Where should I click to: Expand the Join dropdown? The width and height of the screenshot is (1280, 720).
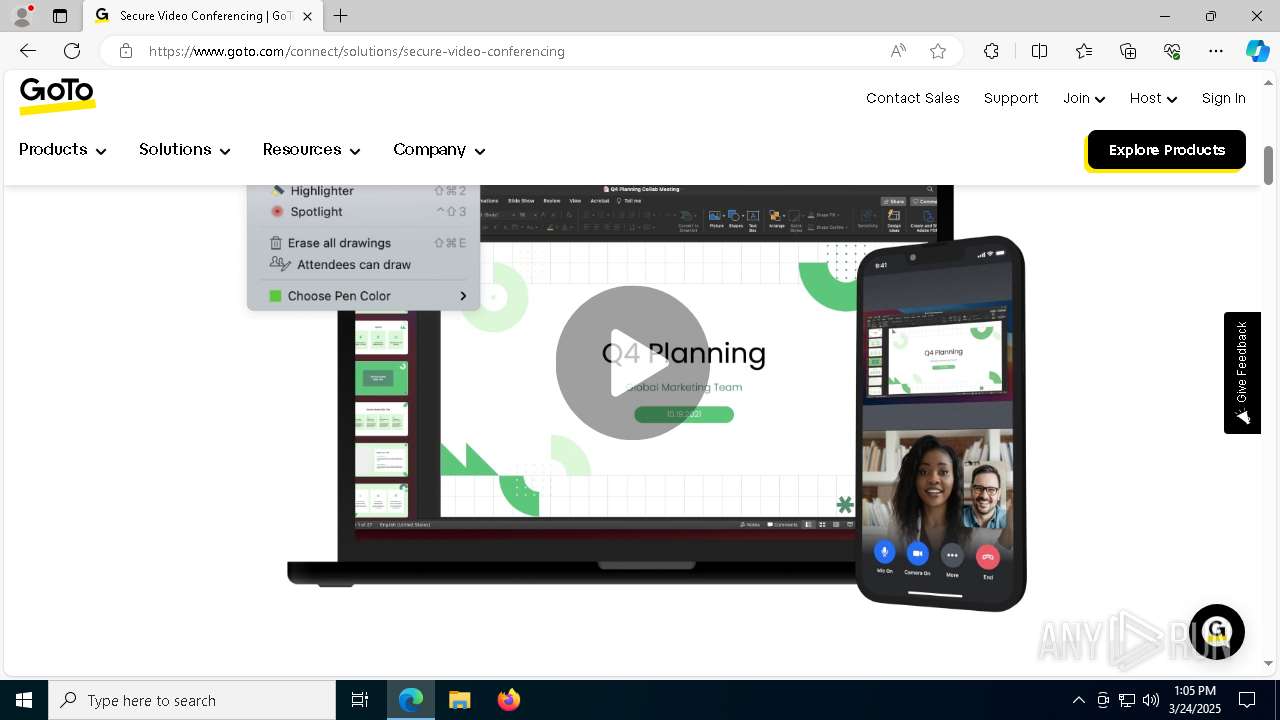click(1083, 98)
